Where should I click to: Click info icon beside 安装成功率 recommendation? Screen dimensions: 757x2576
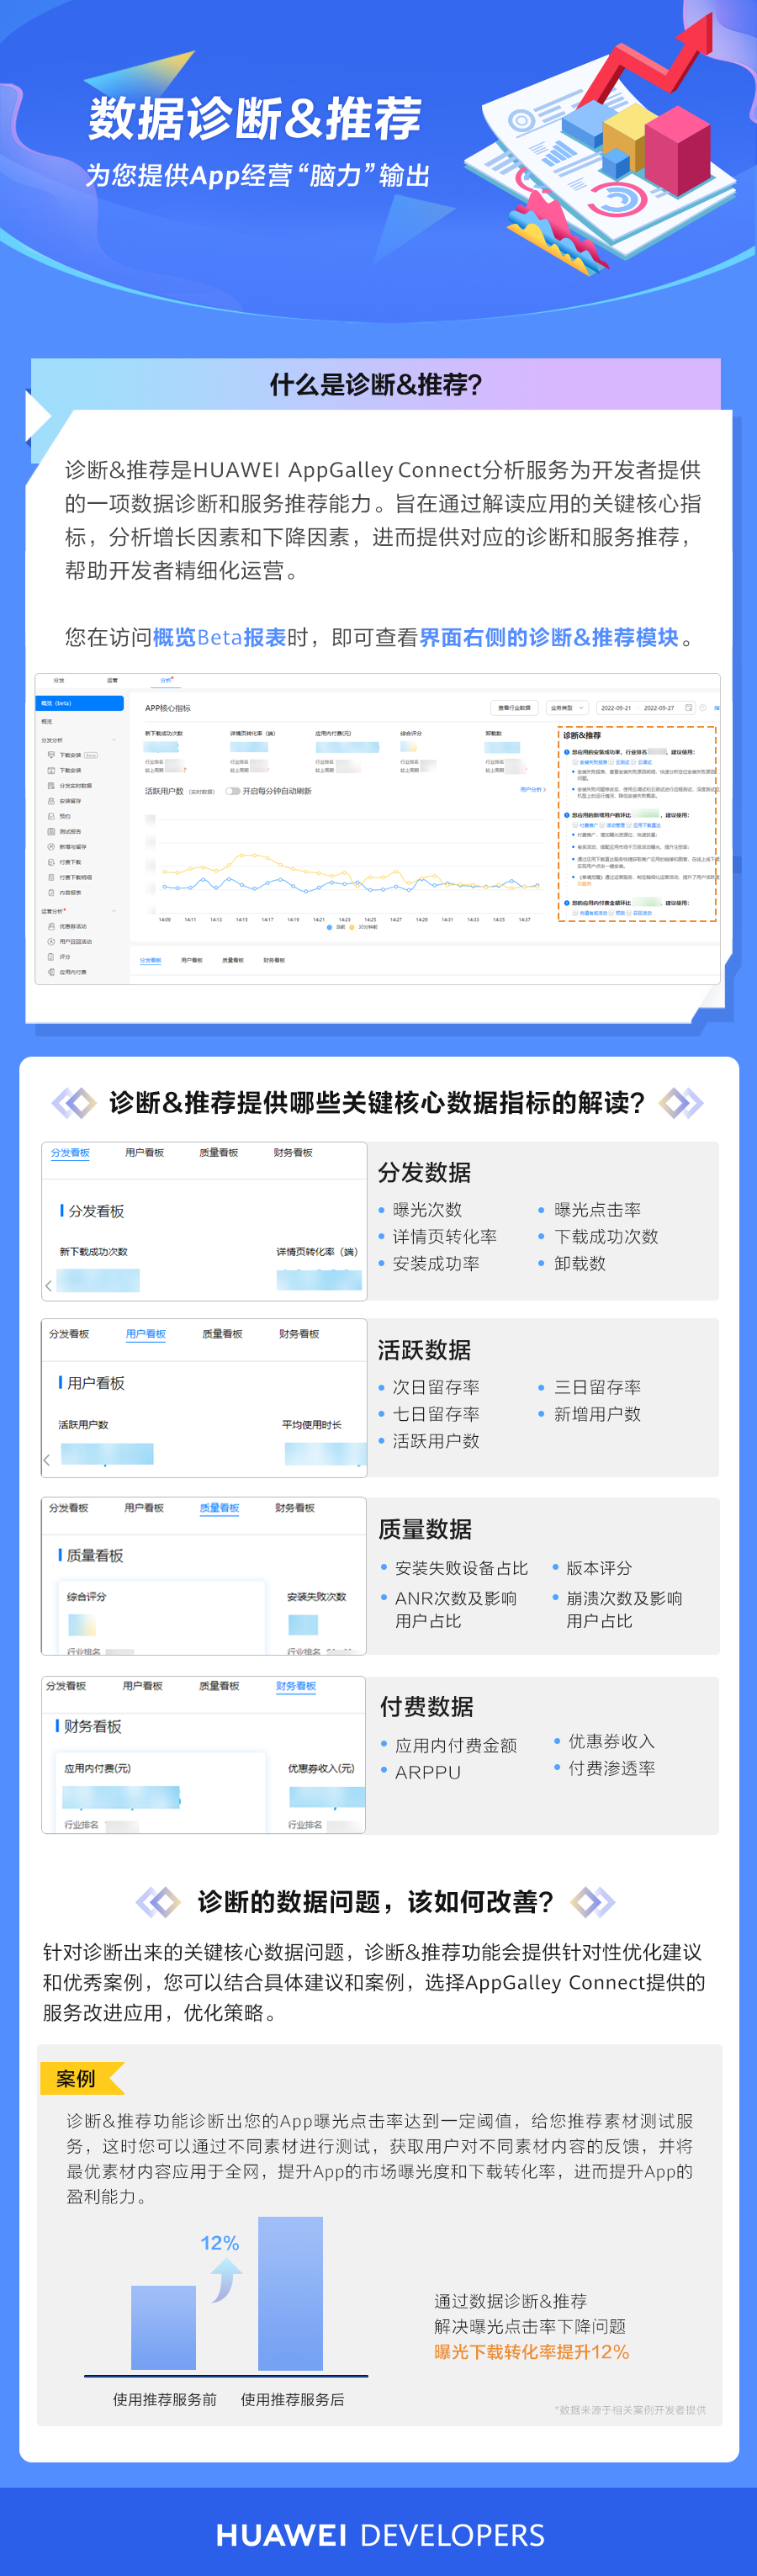coord(567,752)
